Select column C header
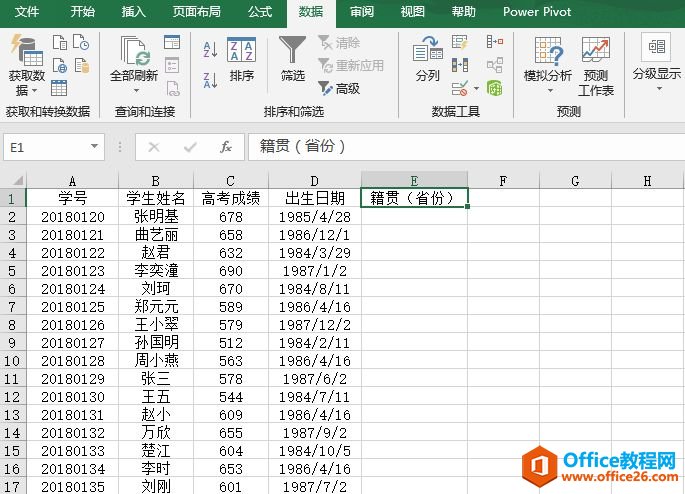 (x=231, y=181)
